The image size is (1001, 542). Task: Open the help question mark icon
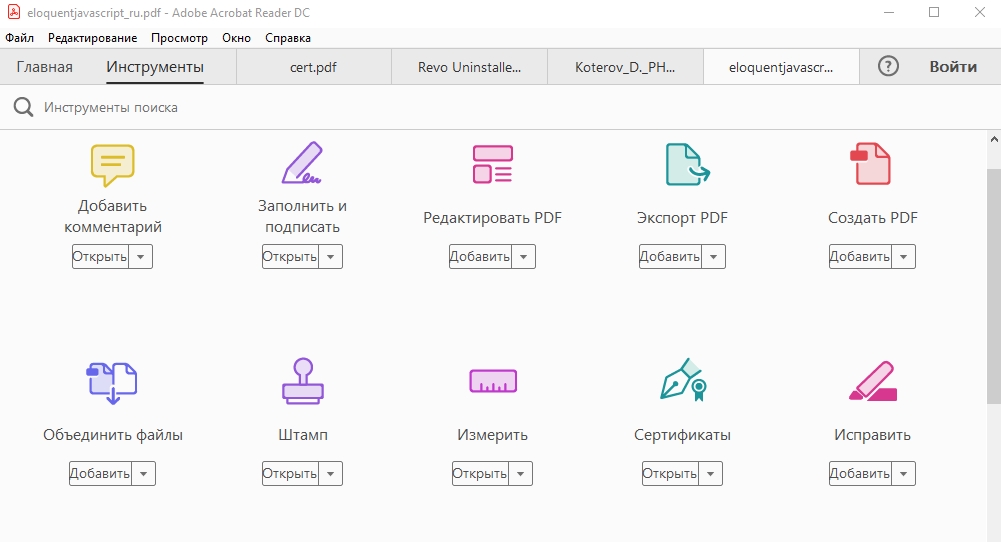pos(888,66)
